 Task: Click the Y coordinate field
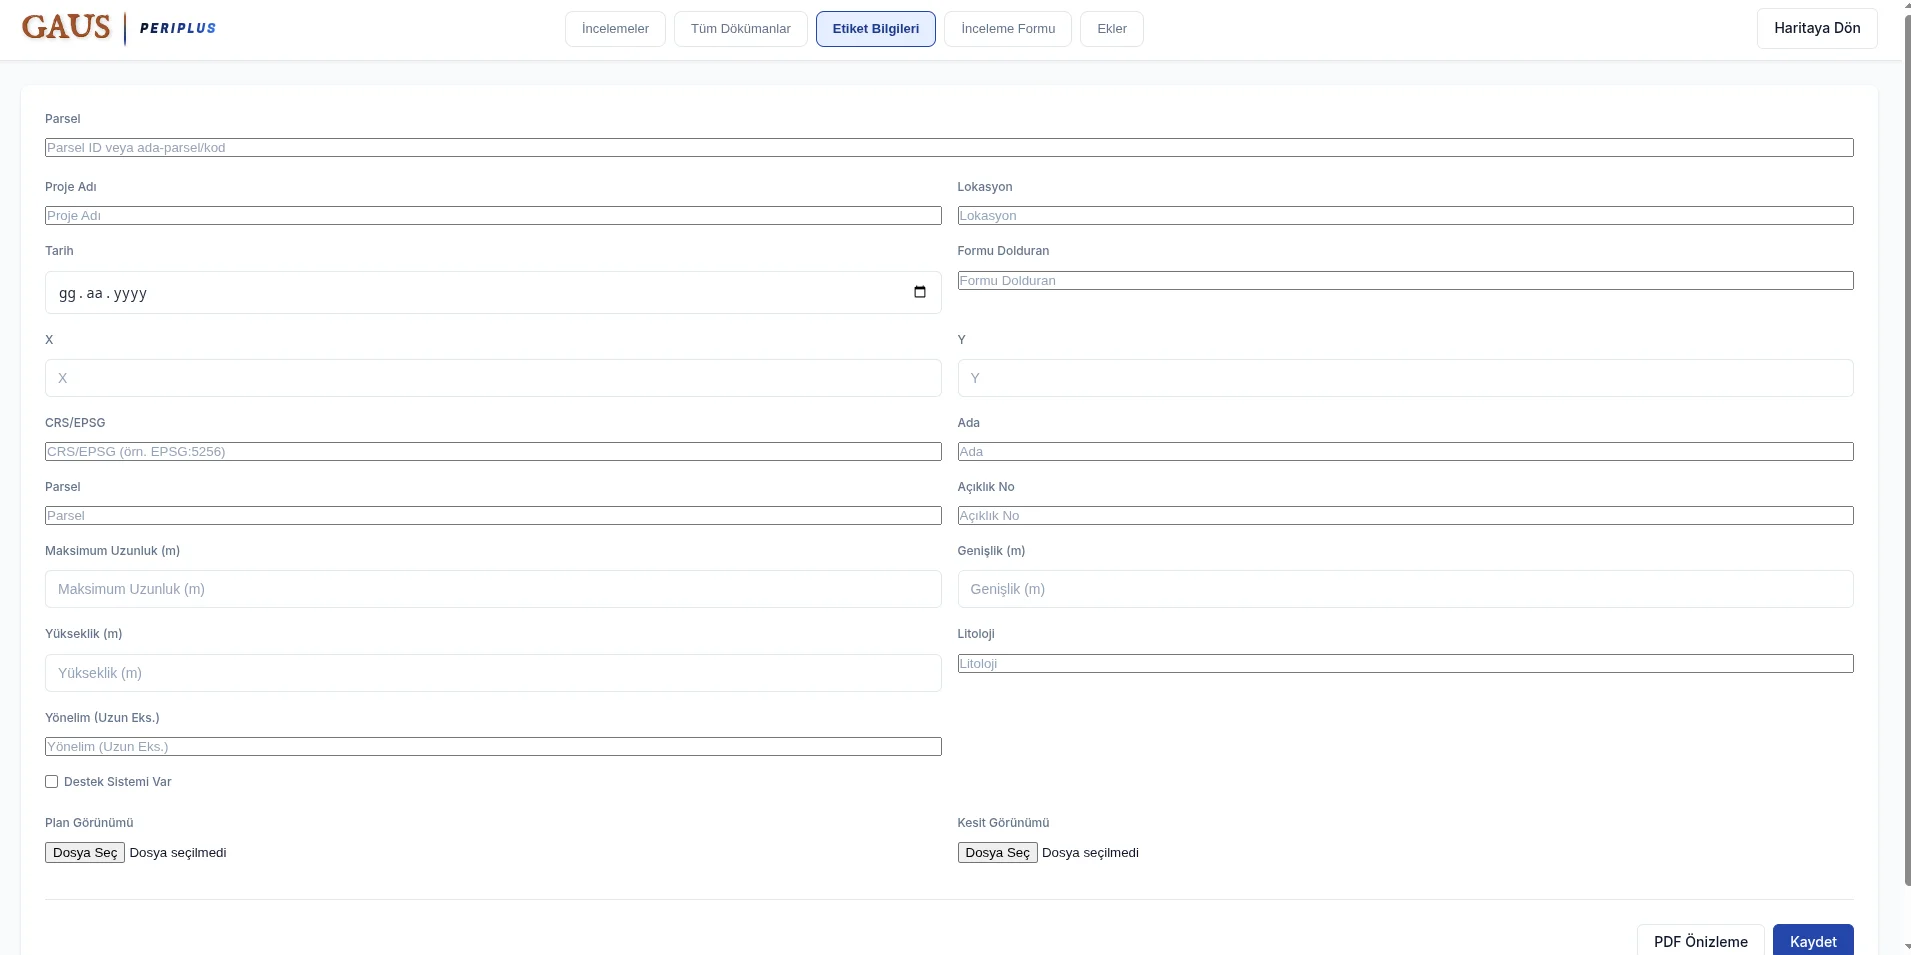coord(1405,378)
